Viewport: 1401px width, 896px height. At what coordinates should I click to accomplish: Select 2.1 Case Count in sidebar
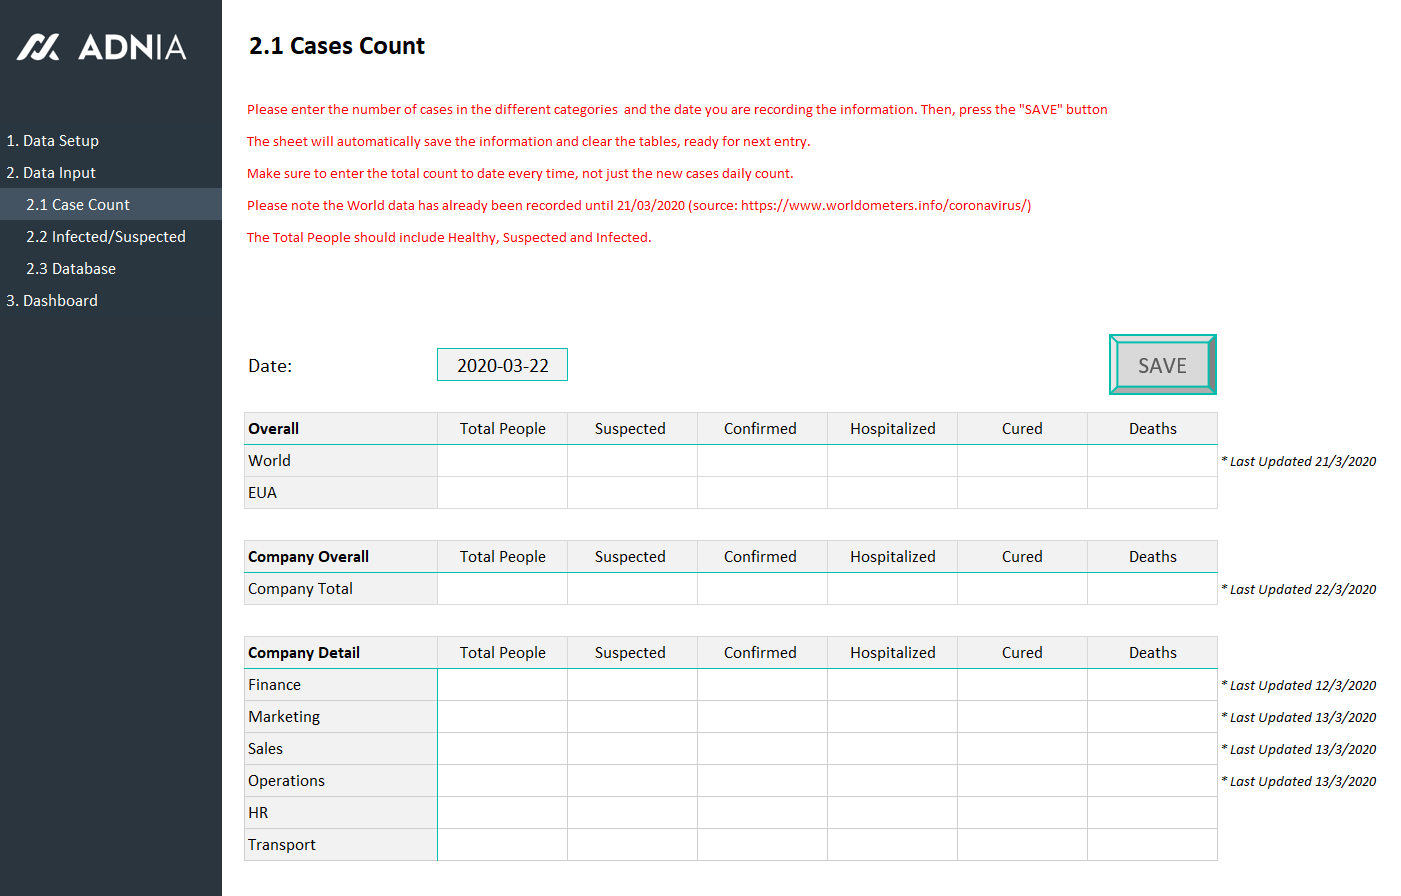point(78,205)
